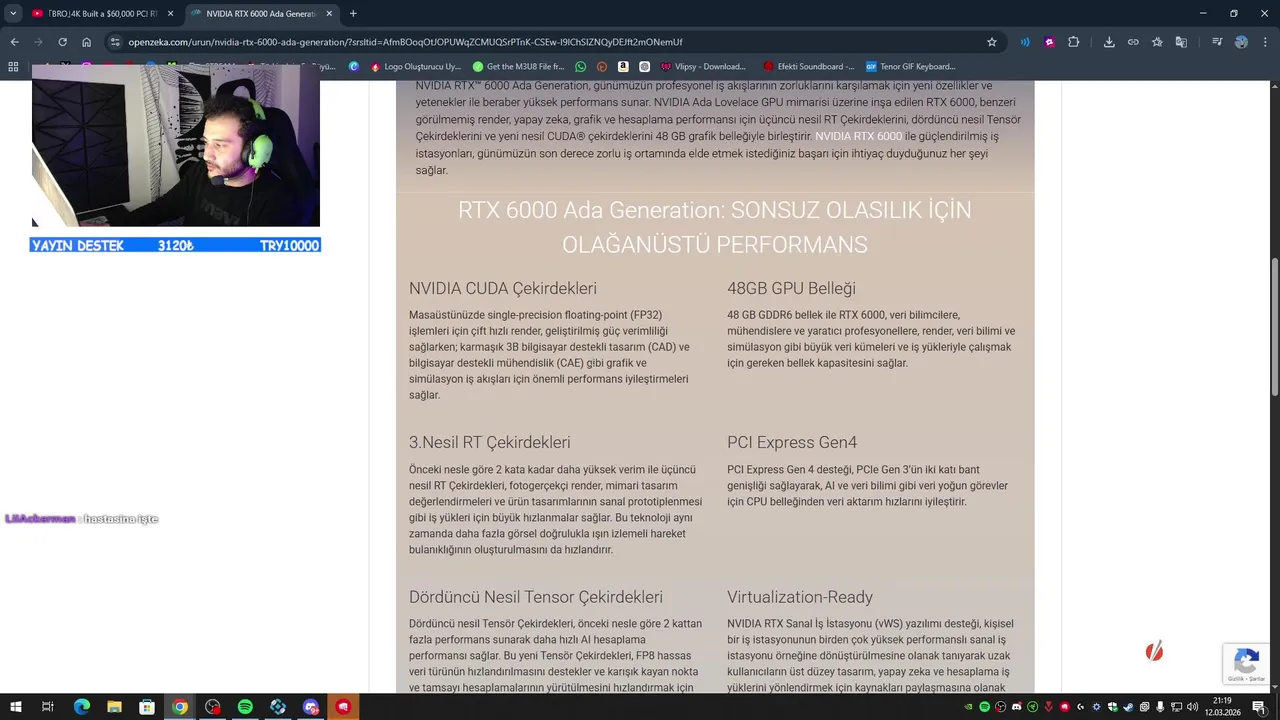Open Discord from the taskbar
The width and height of the screenshot is (1280, 720).
(310, 707)
